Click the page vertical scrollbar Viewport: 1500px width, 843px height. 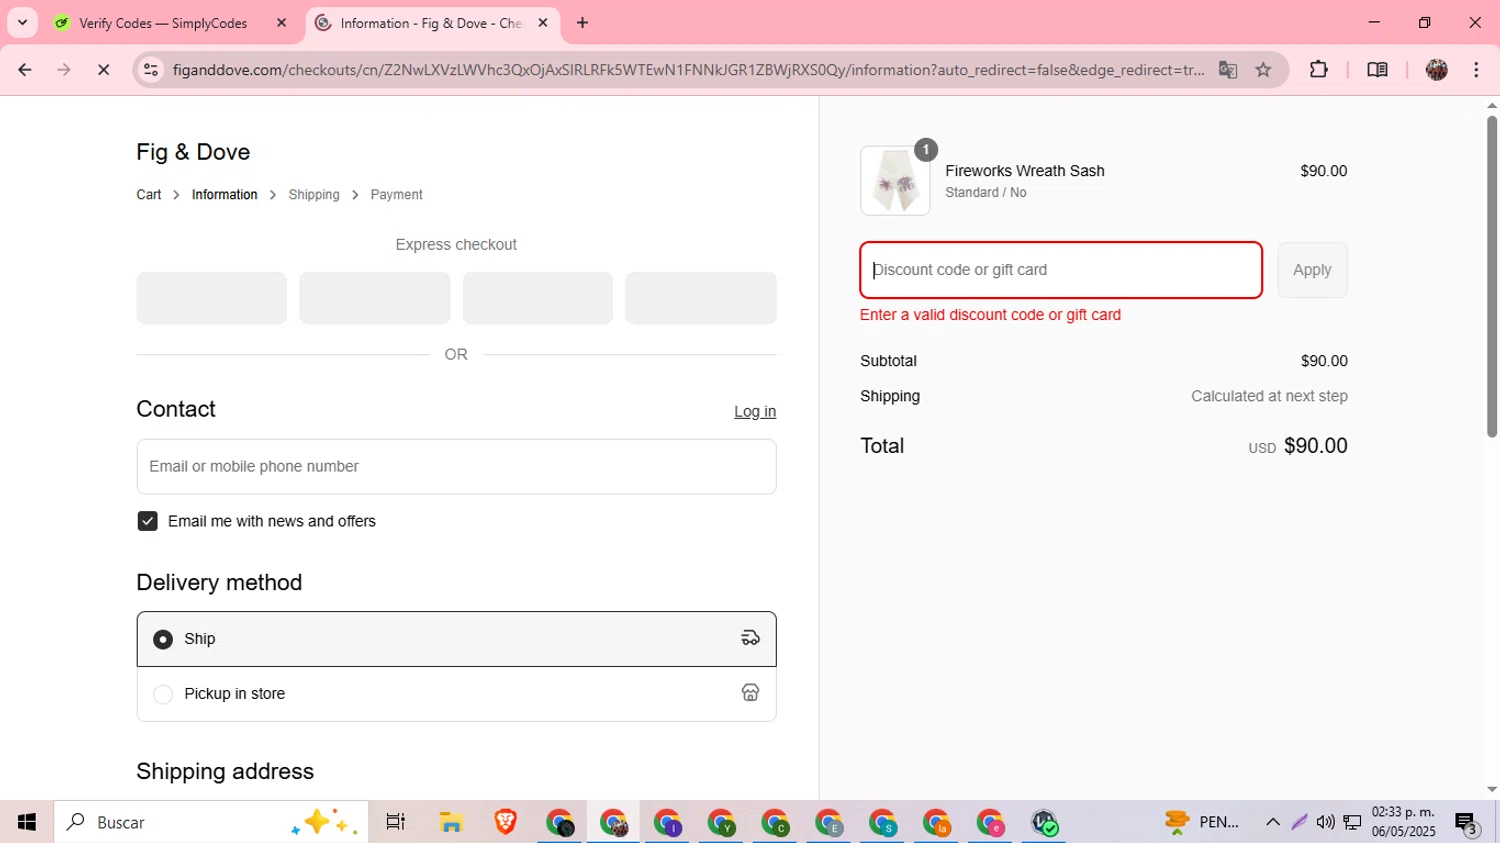[x=1492, y=277]
